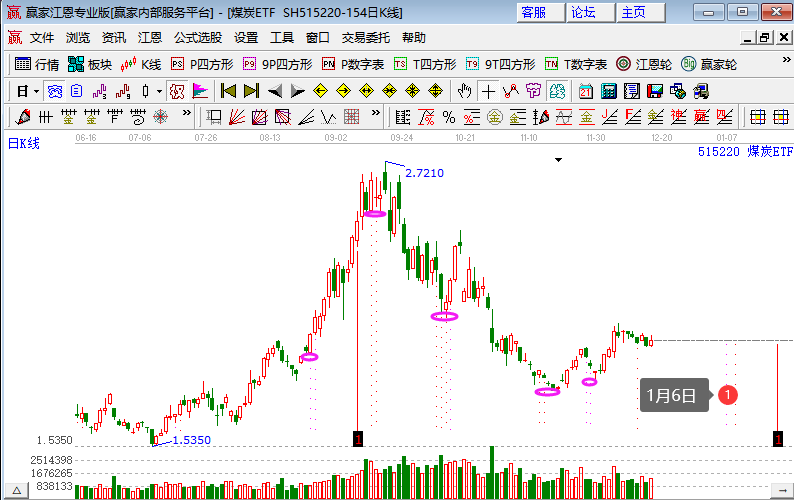This screenshot has height=500, width=794.
Task: Open the 9T四方形 tool
Action: [x=500, y=64]
